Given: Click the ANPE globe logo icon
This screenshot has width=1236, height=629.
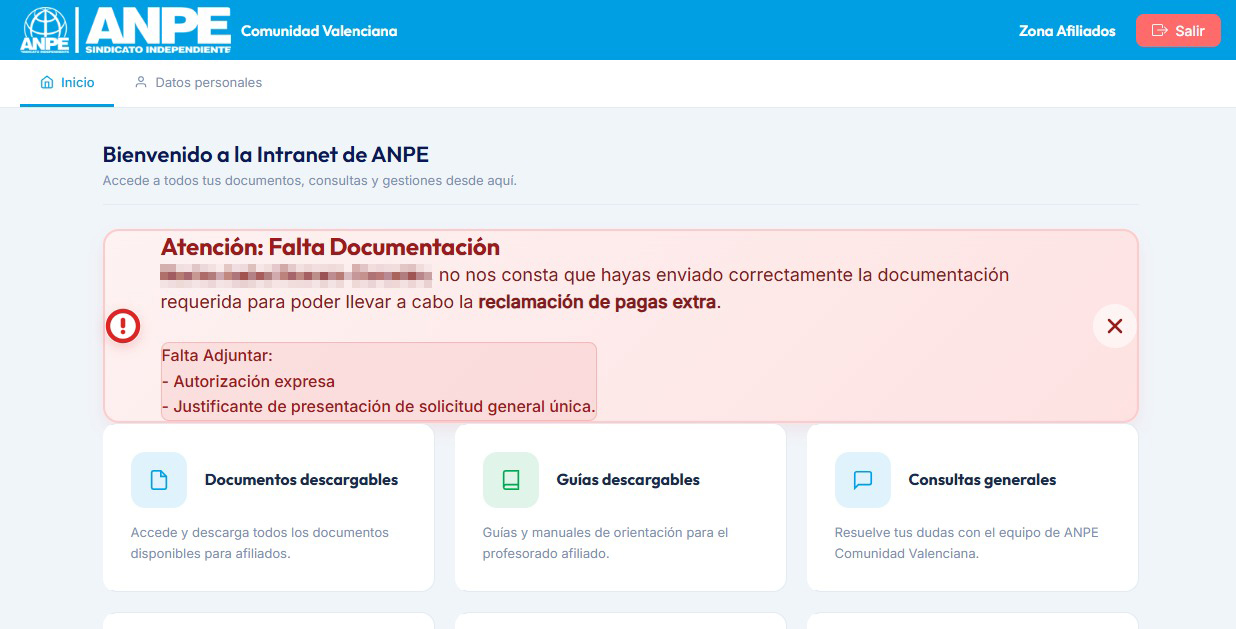Looking at the screenshot, I should tap(45, 30).
